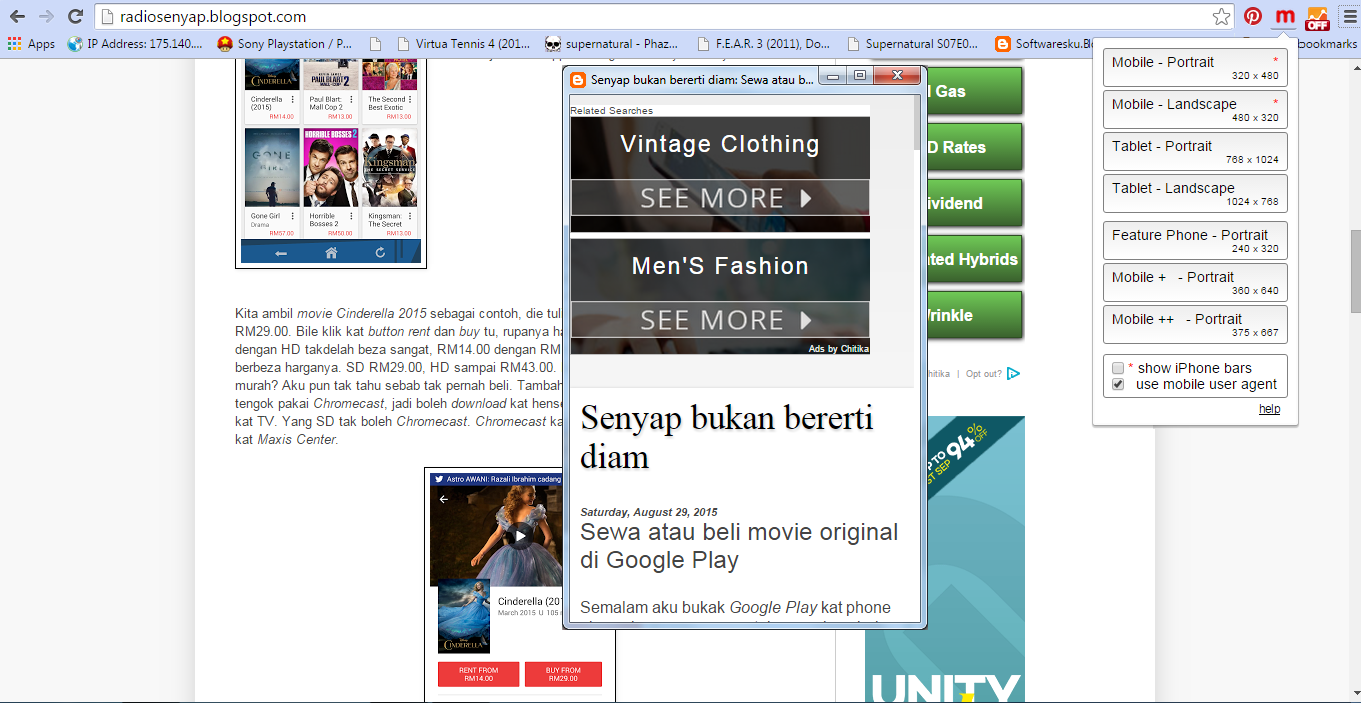The width and height of the screenshot is (1361, 703).
Task: Select Feature Phone - Portrait 240 x 320
Action: click(x=1195, y=241)
